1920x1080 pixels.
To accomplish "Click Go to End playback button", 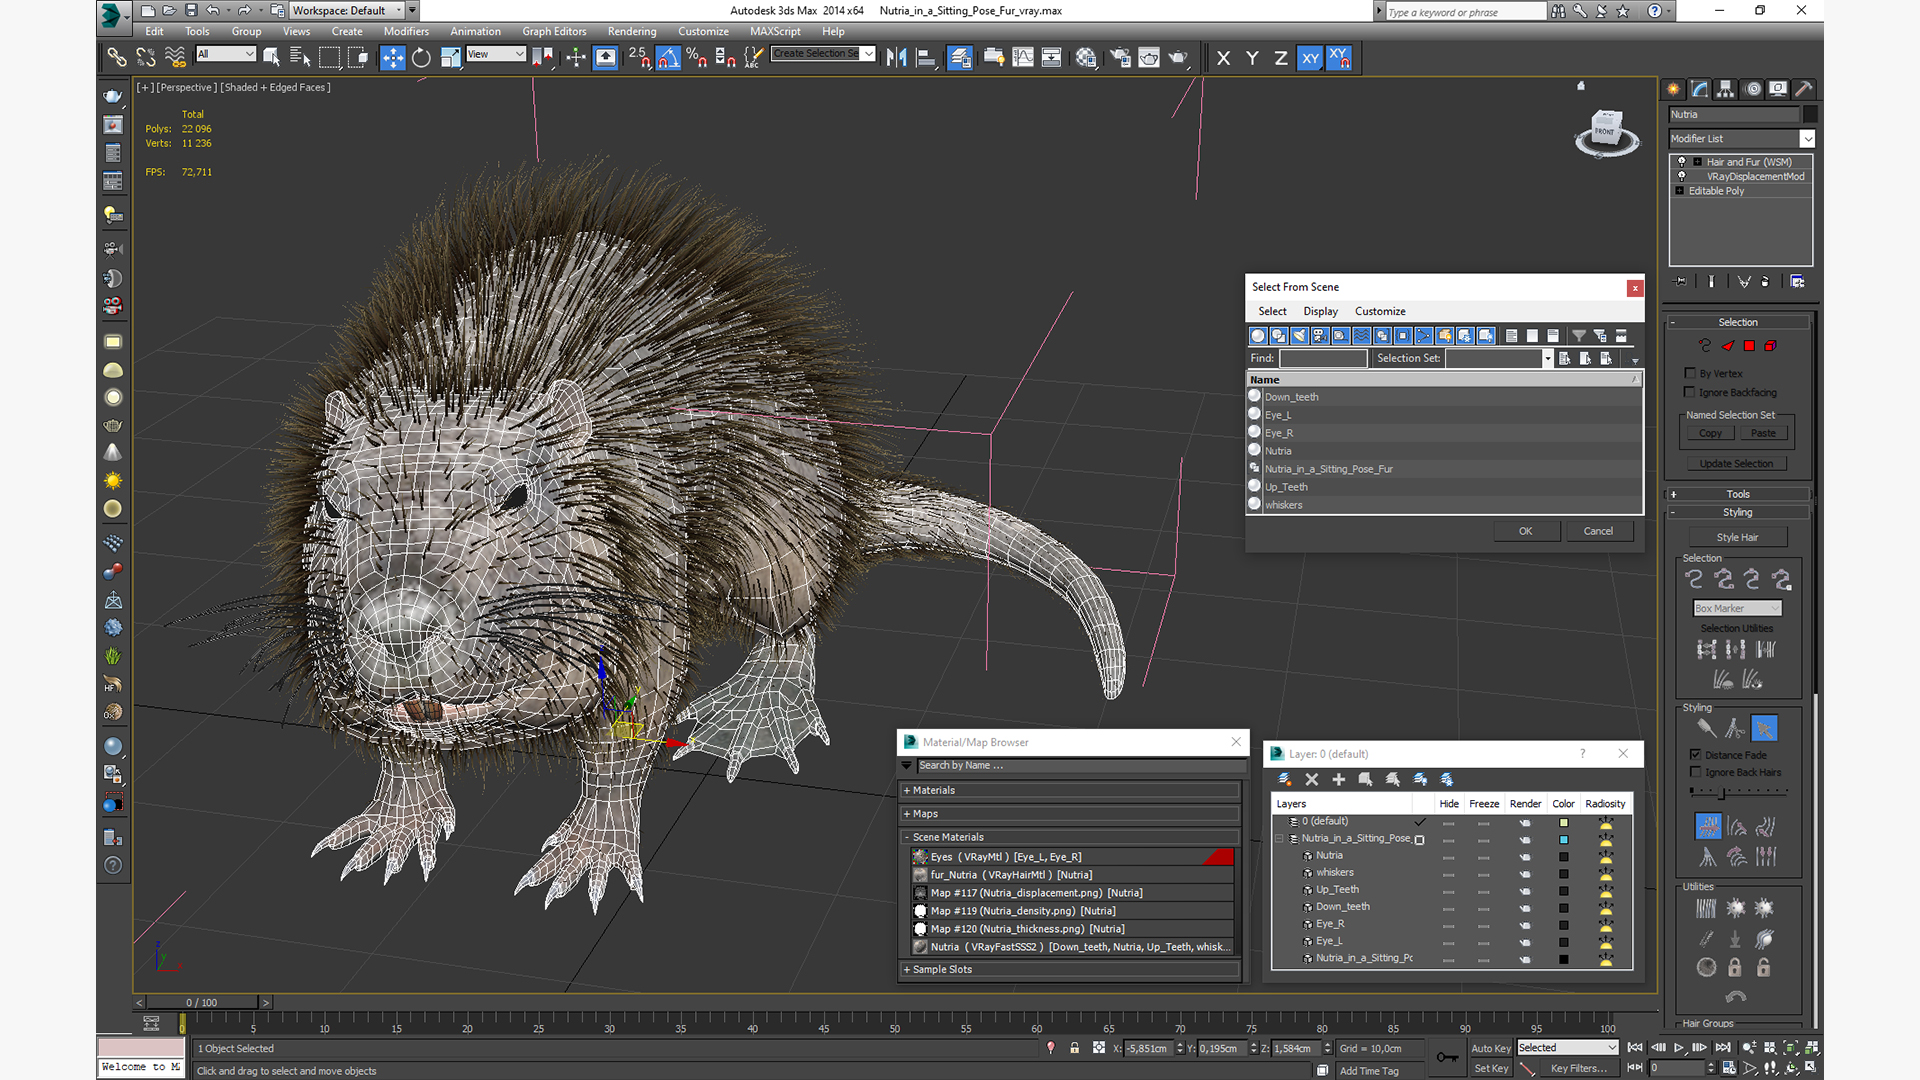I will coord(1723,1047).
